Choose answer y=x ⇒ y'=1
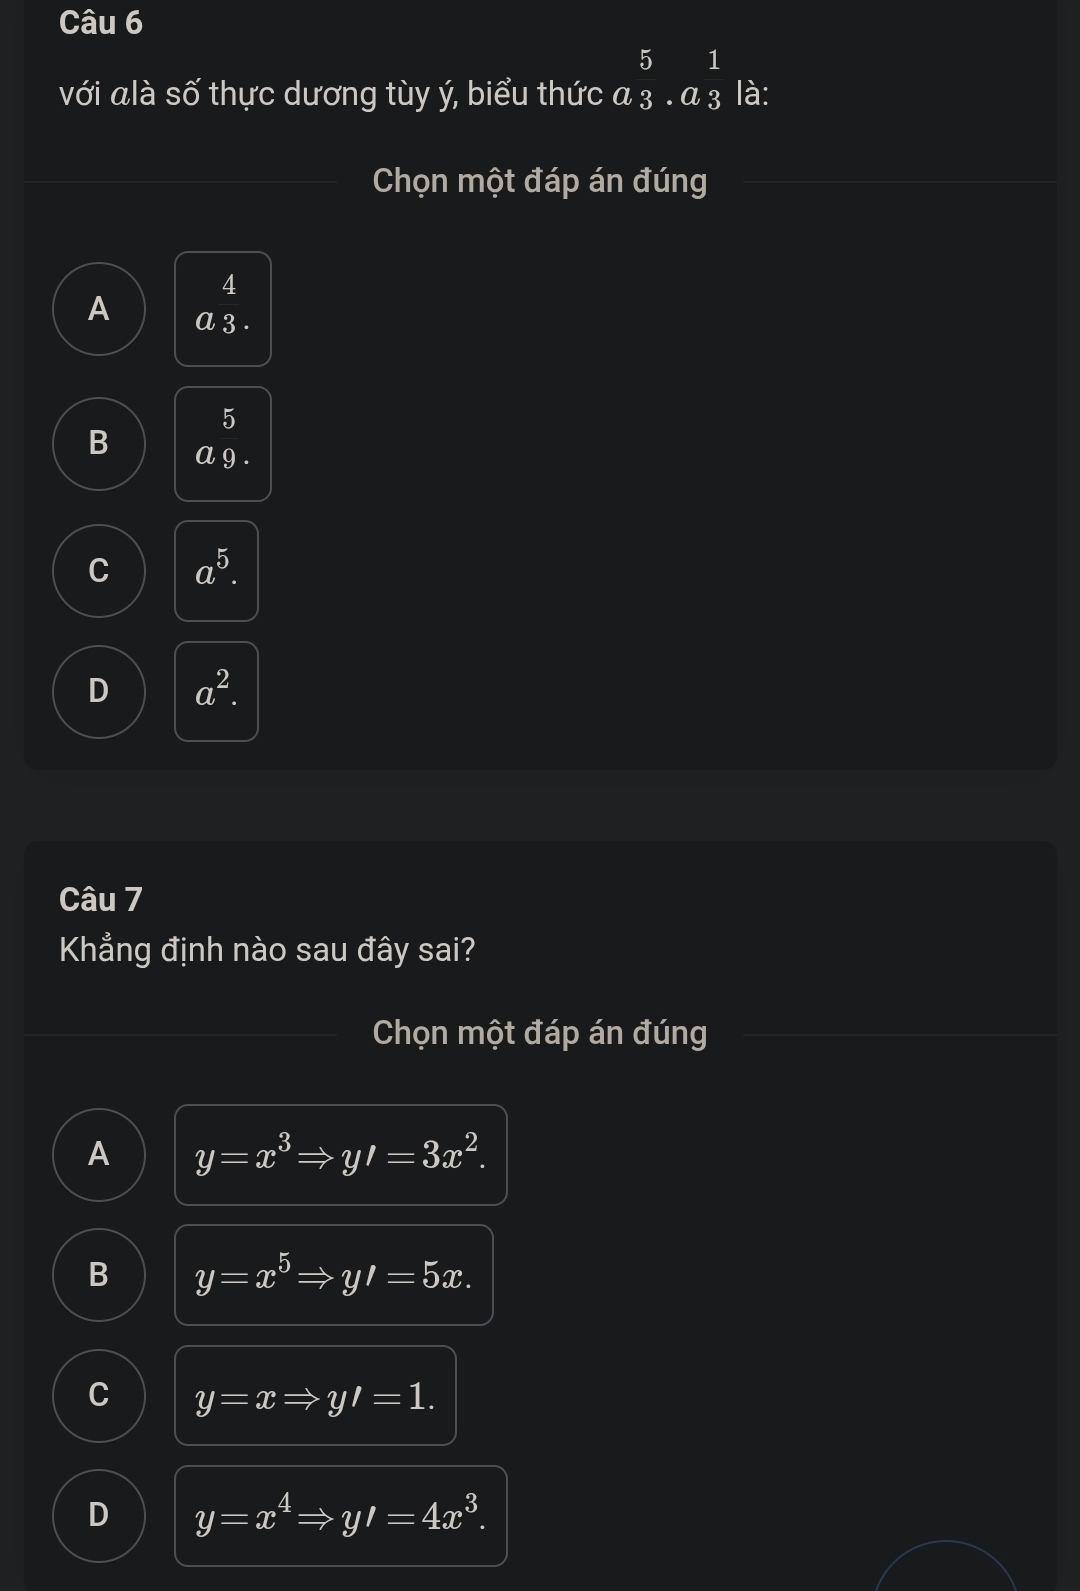Viewport: 1080px width, 1591px height. click(x=316, y=1396)
